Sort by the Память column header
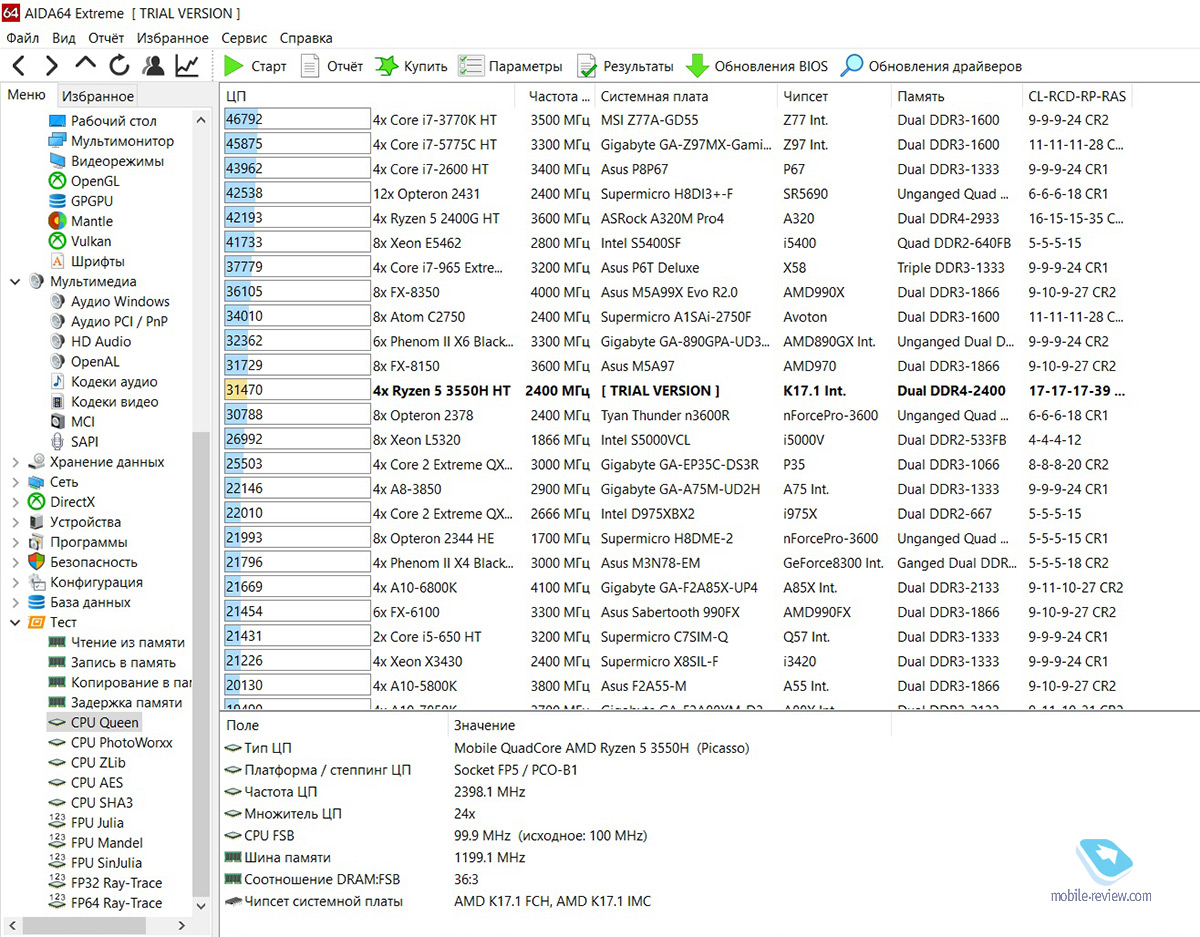Image resolution: width=1200 pixels, height=937 pixels. tap(955, 96)
